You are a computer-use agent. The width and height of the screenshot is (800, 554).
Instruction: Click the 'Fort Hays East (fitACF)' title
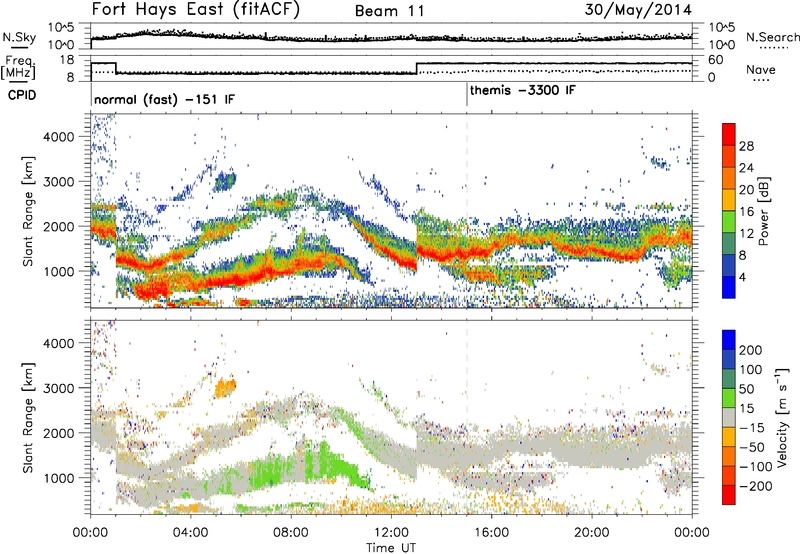pos(196,9)
